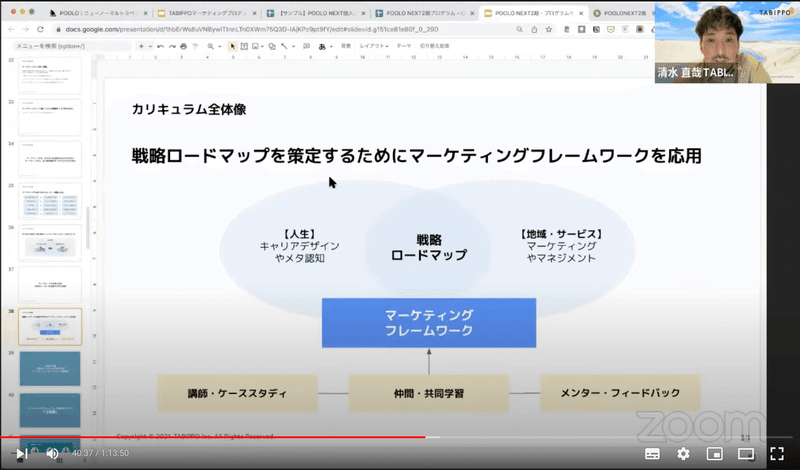The image size is (800, 470).
Task: Click the メンター・フィードバック box
Action: pos(620,393)
